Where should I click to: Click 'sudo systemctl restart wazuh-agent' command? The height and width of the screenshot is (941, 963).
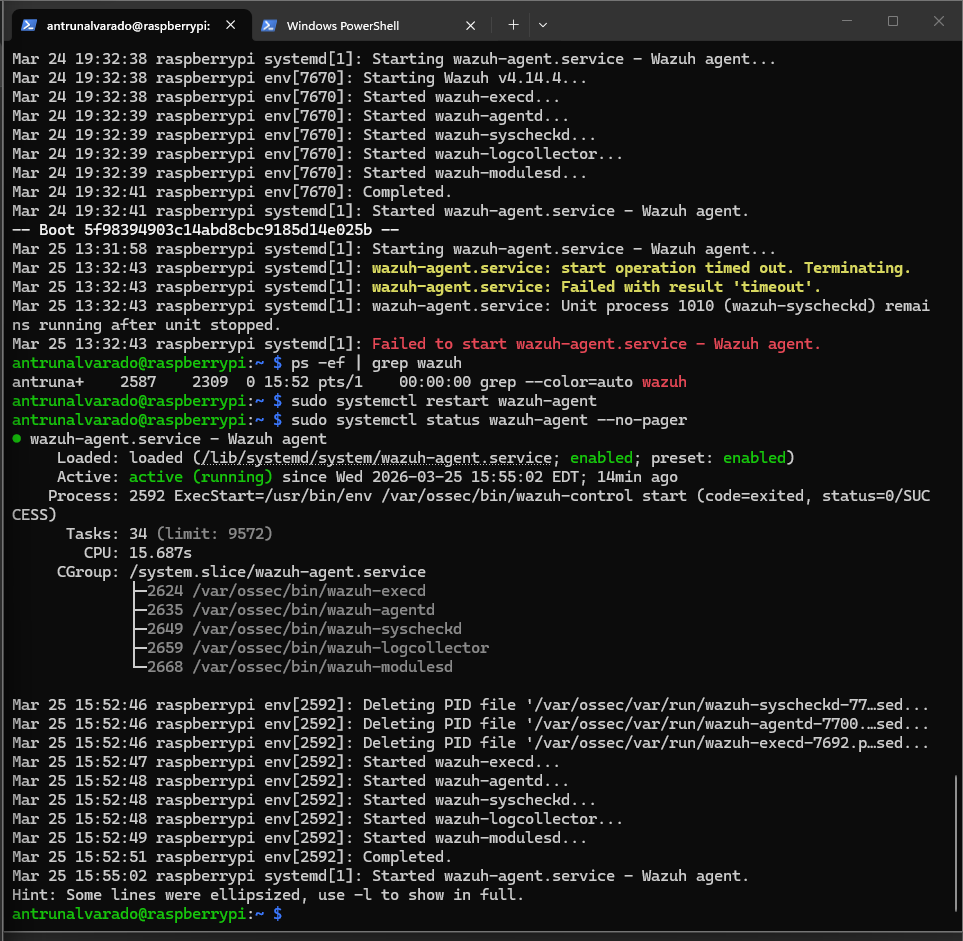point(443,401)
